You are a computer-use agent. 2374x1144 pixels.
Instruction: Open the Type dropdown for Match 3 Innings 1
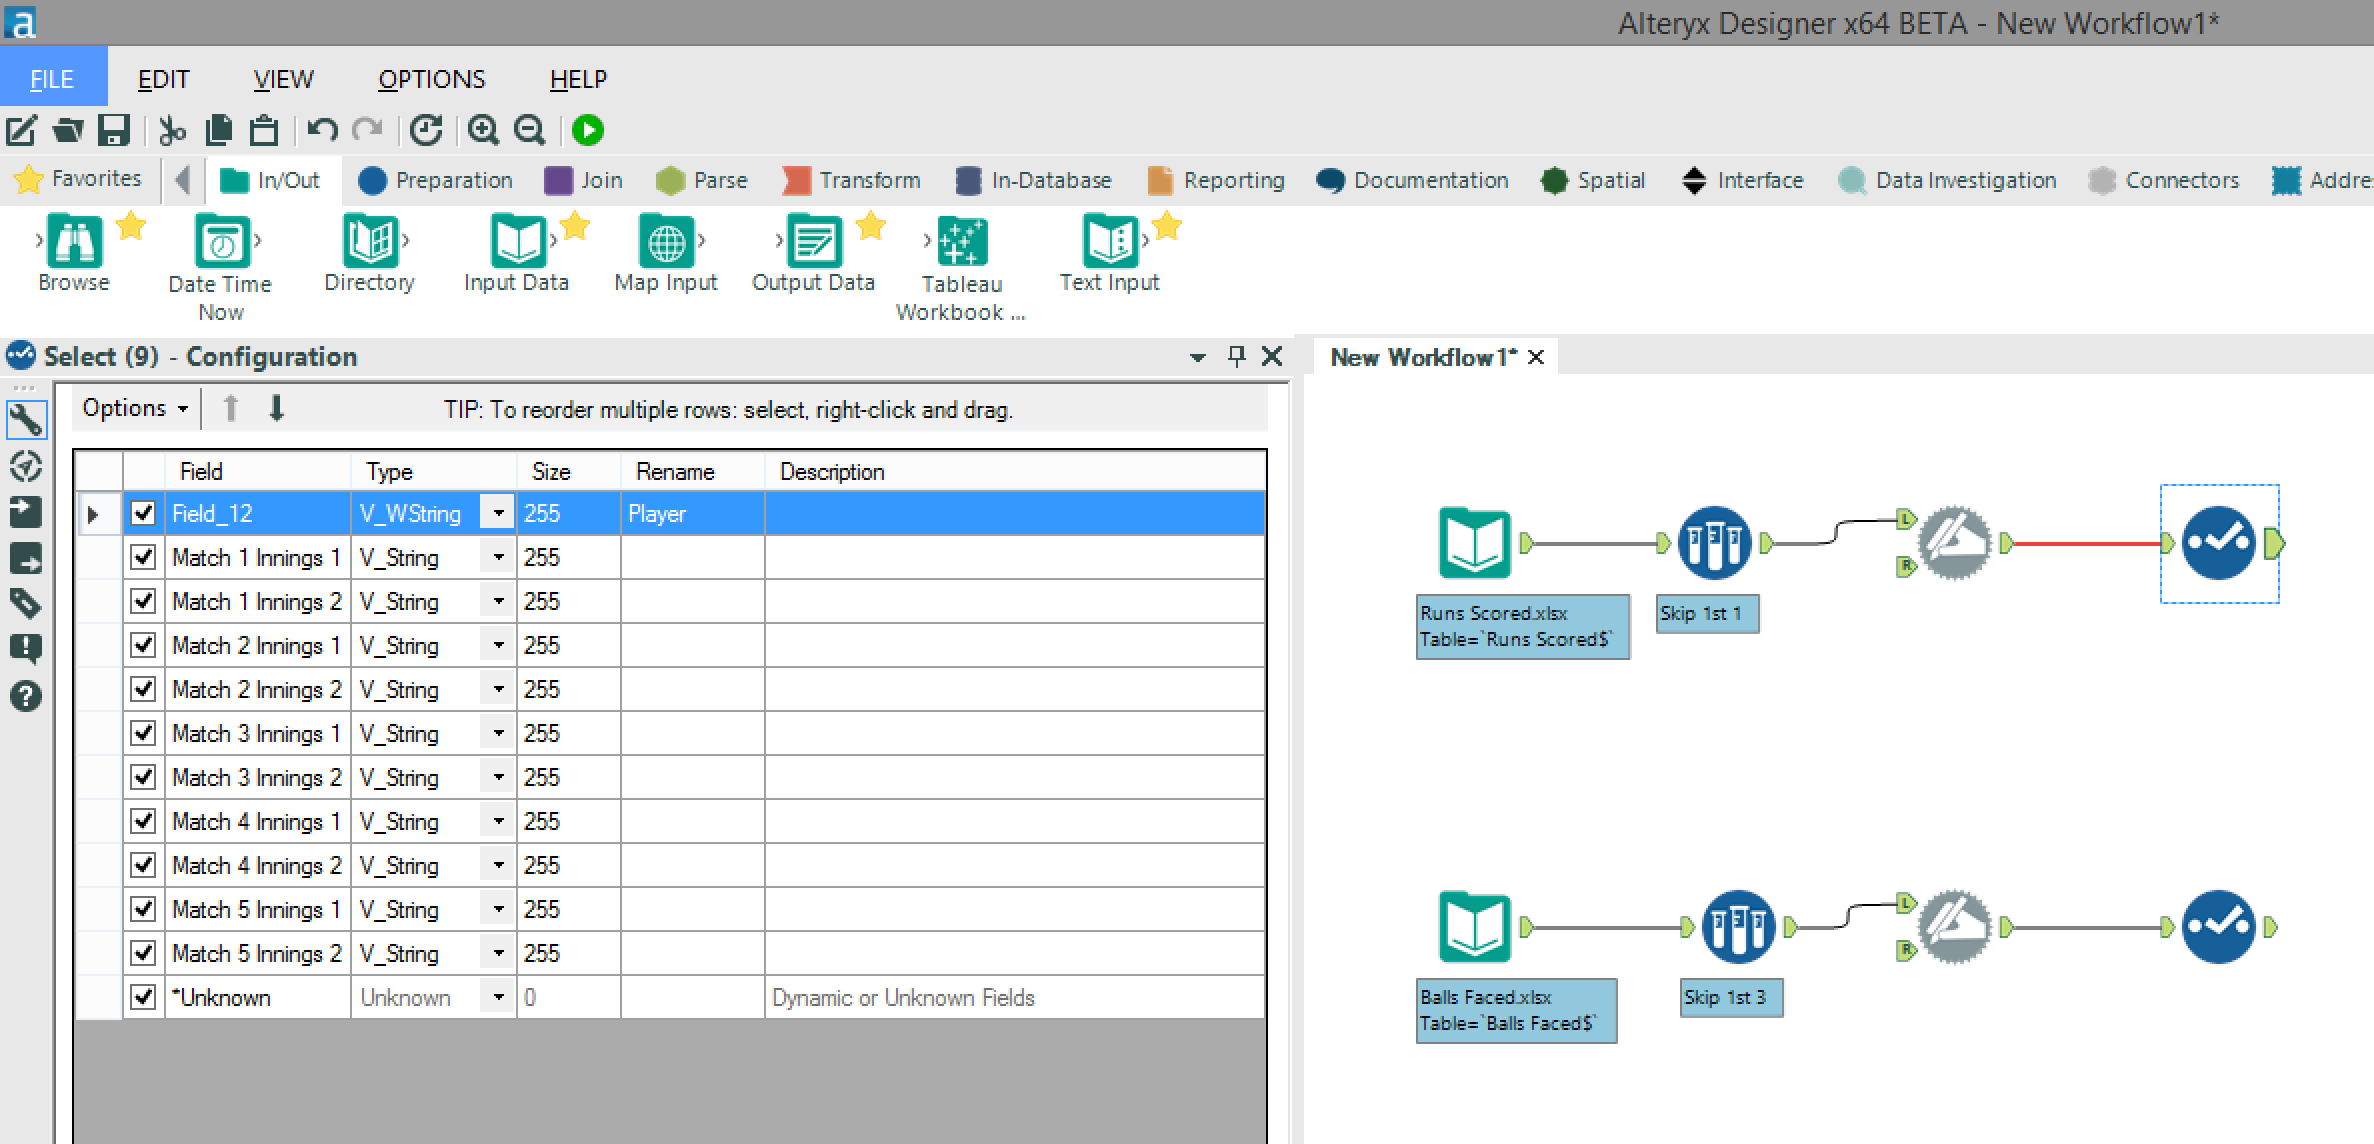click(x=498, y=733)
